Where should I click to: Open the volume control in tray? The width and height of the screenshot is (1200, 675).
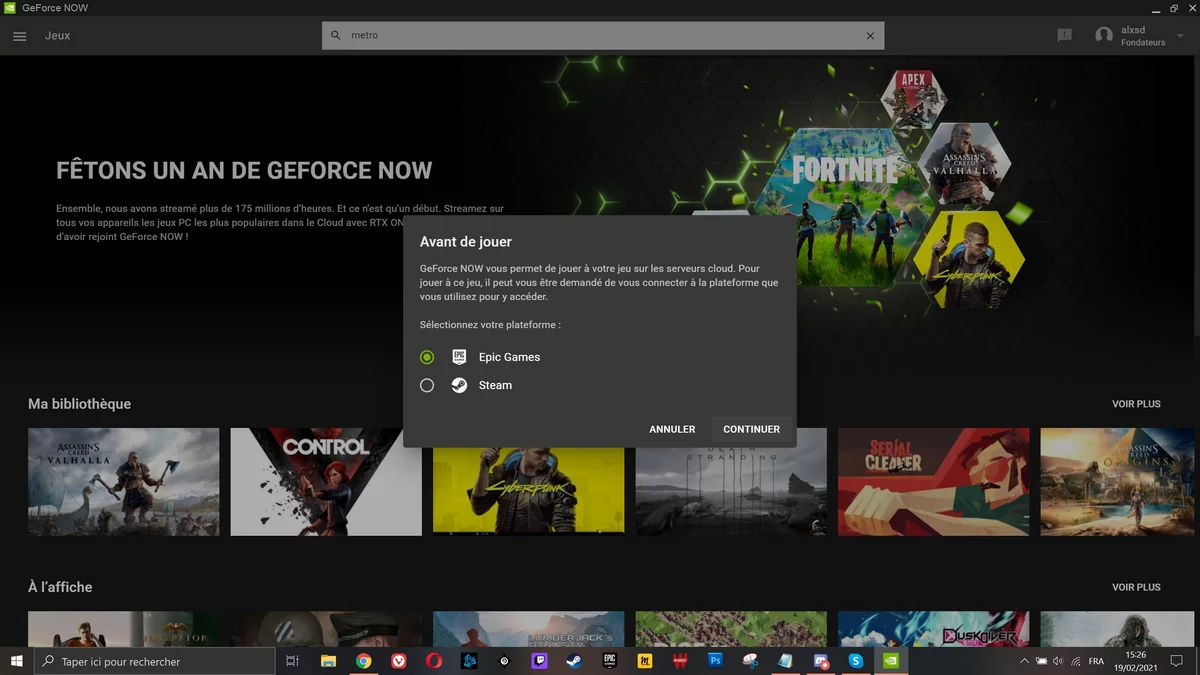point(1057,661)
